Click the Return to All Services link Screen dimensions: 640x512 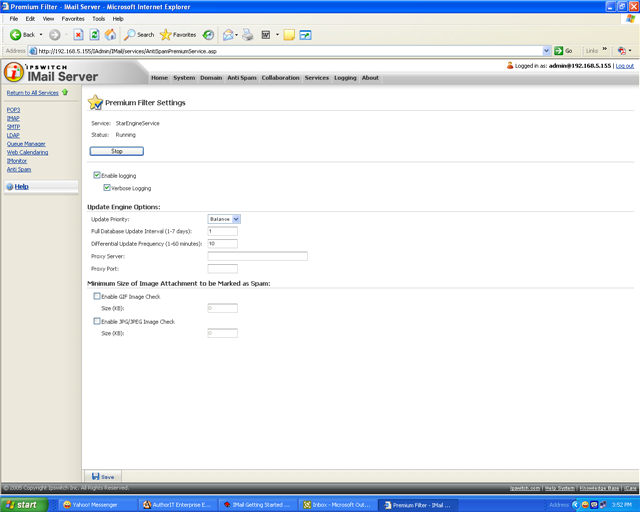pyautogui.click(x=33, y=93)
